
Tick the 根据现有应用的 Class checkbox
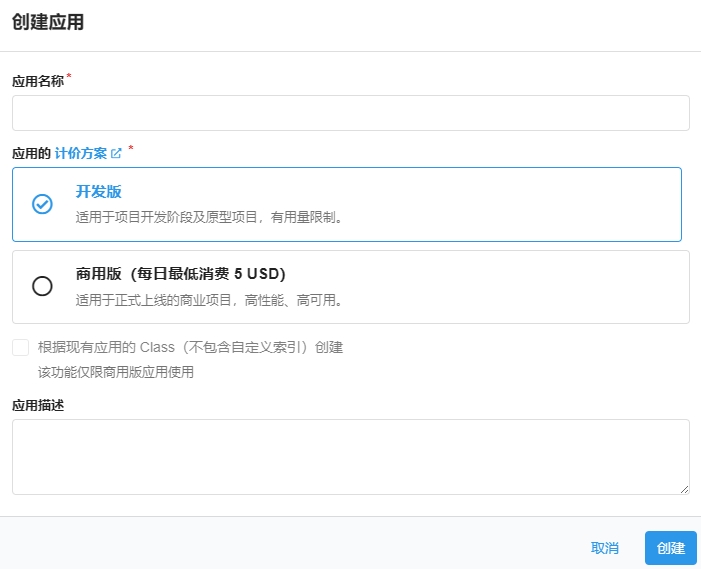click(x=20, y=348)
